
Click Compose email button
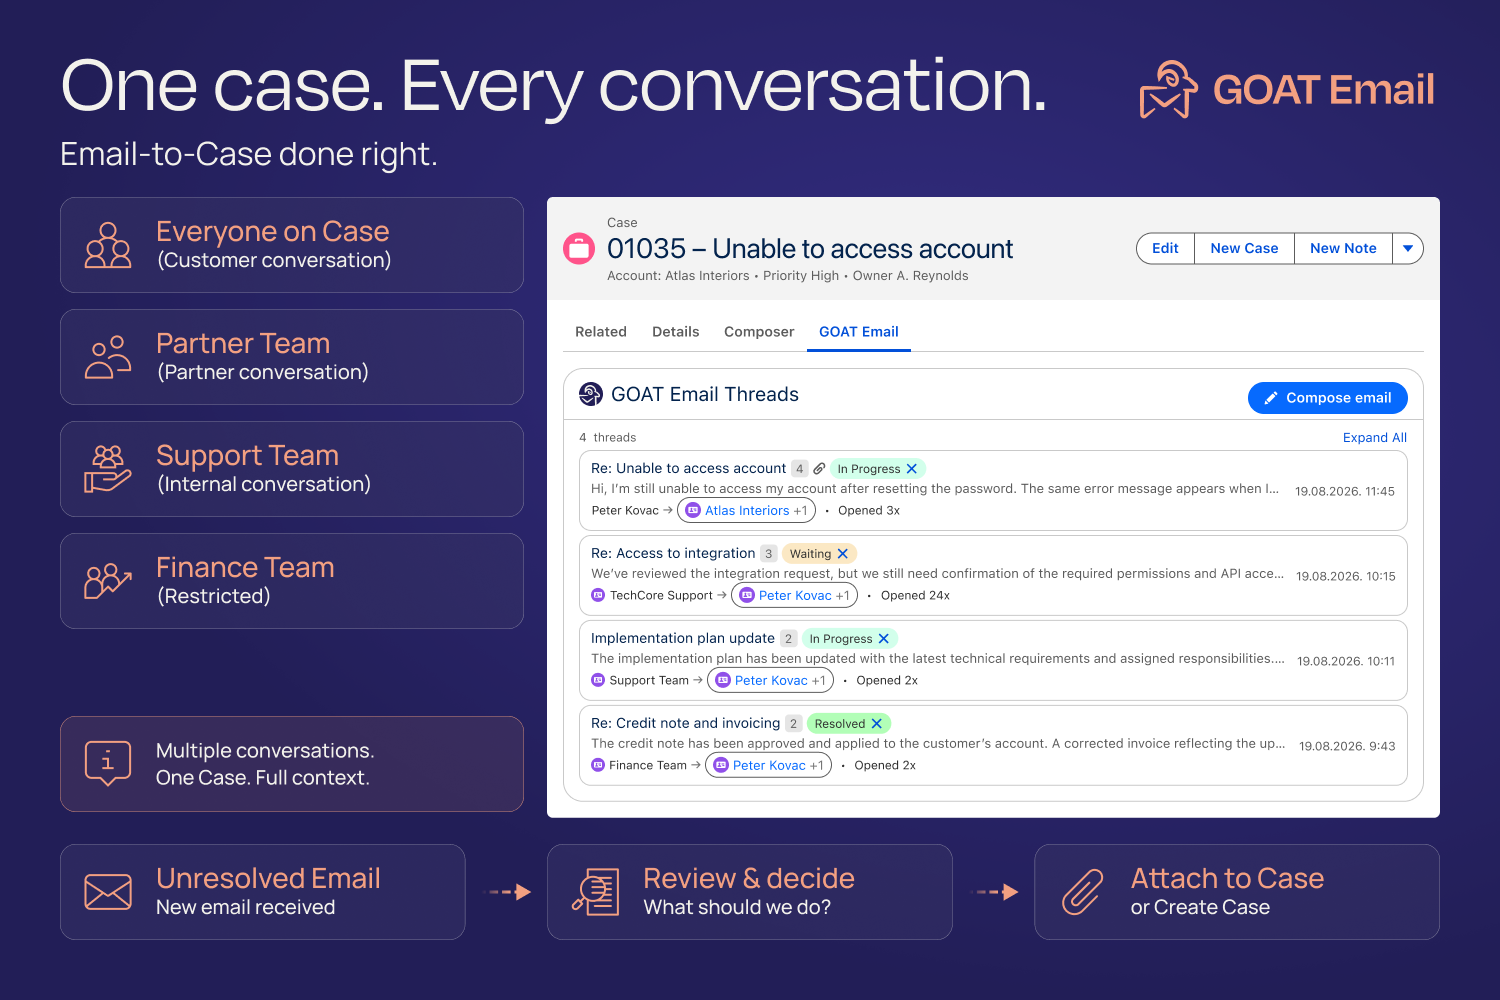1328,397
